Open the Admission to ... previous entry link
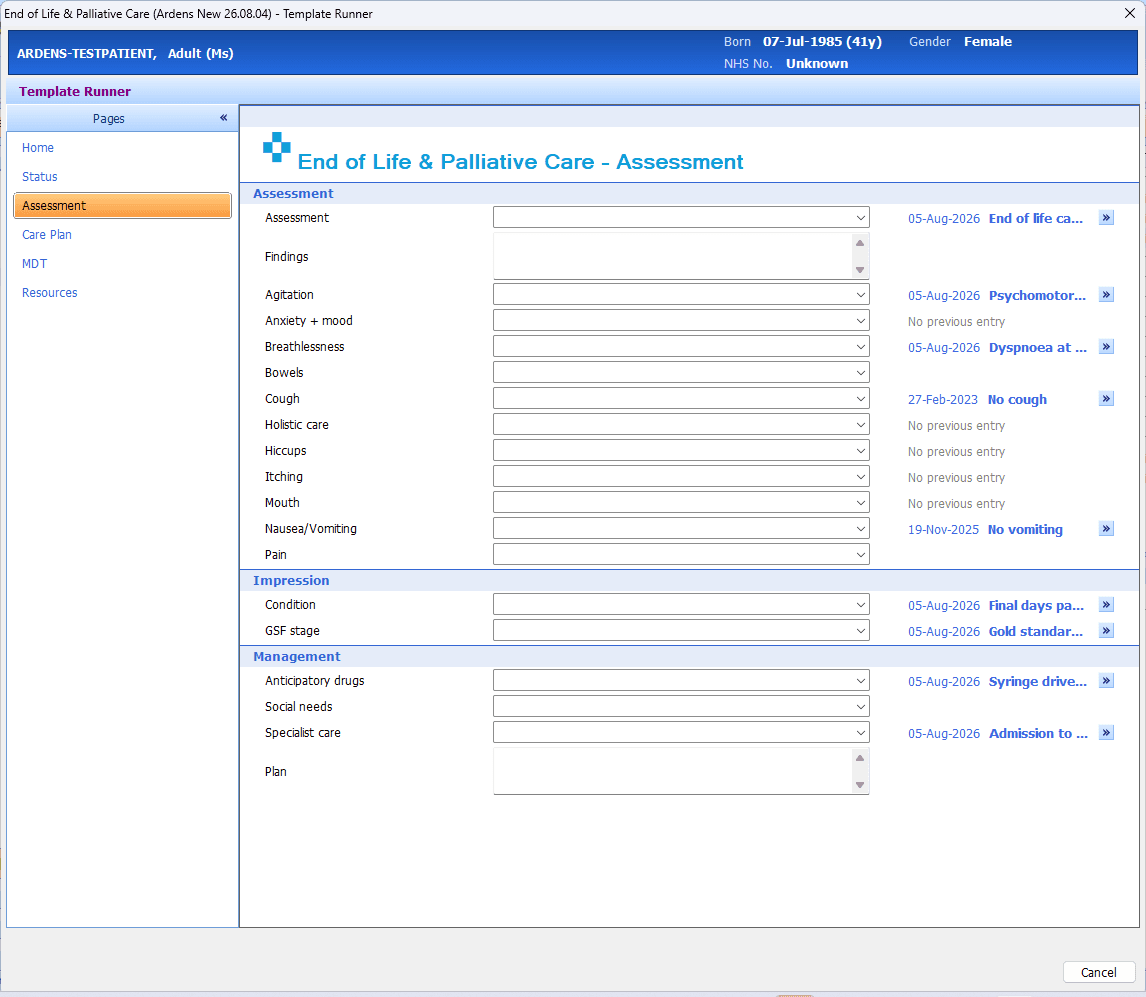The image size is (1146, 997). pos(1039,734)
